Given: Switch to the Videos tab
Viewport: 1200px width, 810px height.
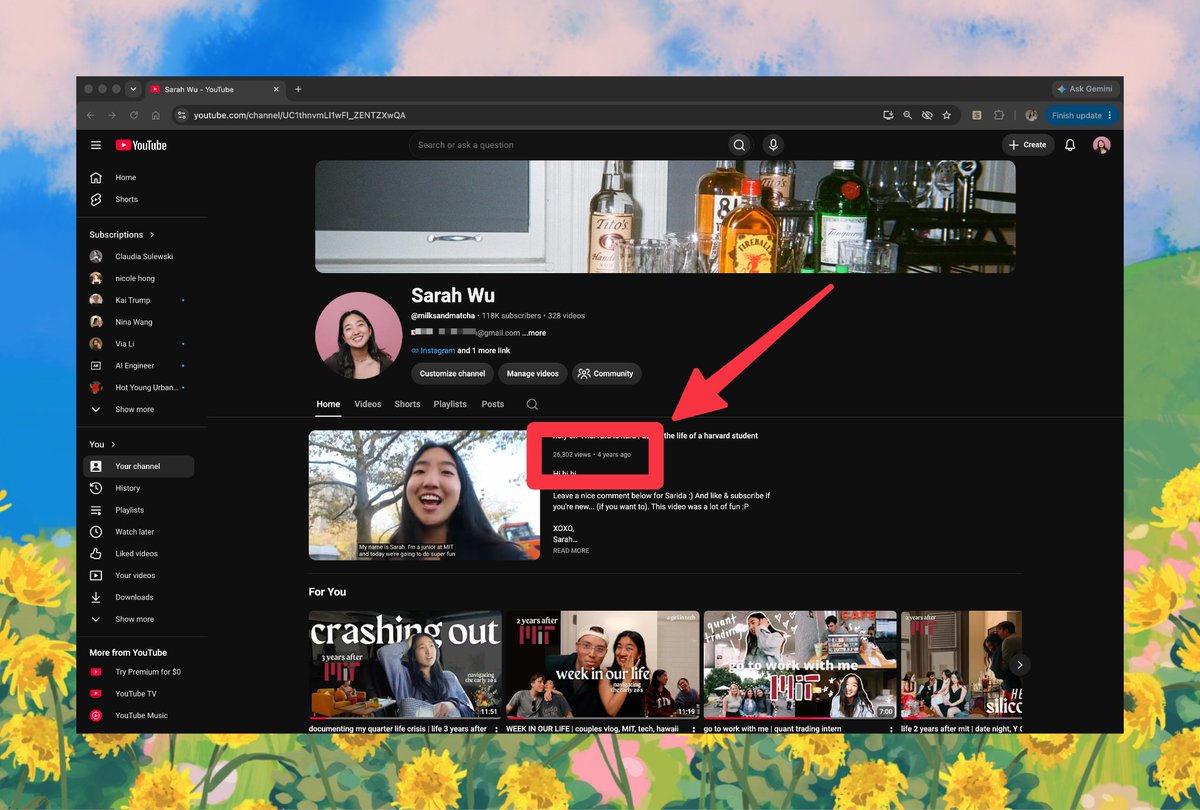Looking at the screenshot, I should 368,404.
